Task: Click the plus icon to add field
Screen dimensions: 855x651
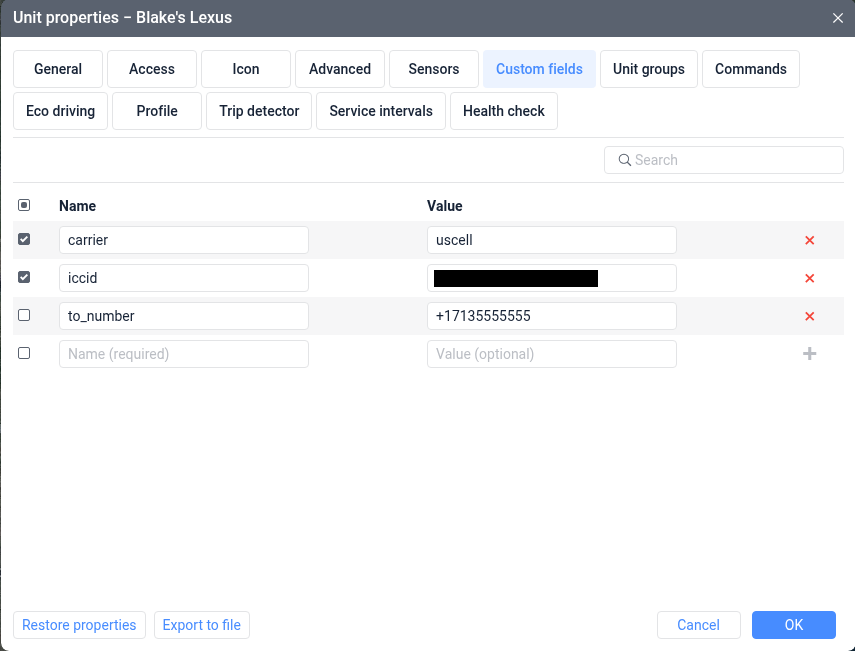Action: (x=810, y=354)
